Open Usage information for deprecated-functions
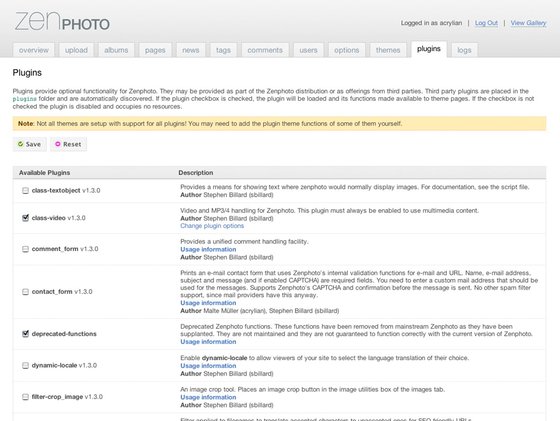 pyautogui.click(x=208, y=342)
